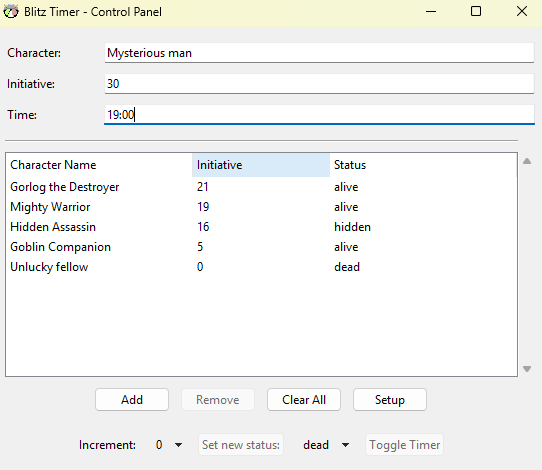Sort by the Initiative column header
Screen dimensions: 542x470
[261, 165]
